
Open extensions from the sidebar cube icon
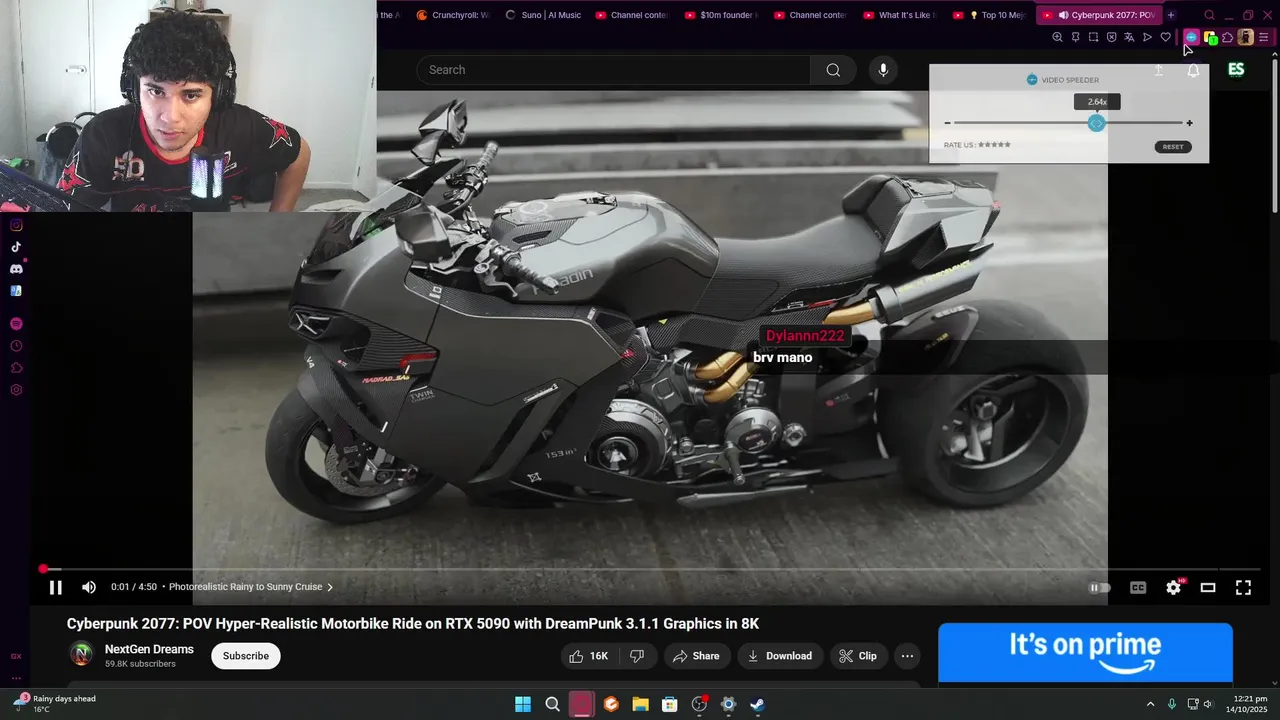pyautogui.click(x=16, y=368)
